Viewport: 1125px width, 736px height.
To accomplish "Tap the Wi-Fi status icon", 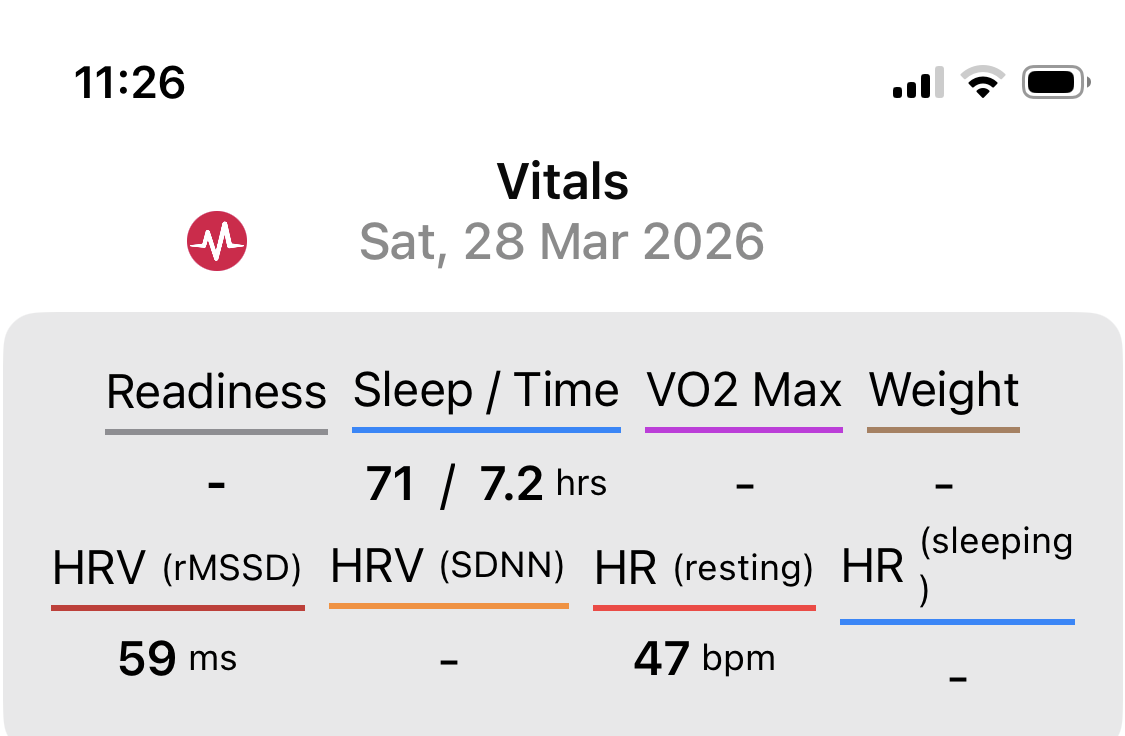I will 983,82.
